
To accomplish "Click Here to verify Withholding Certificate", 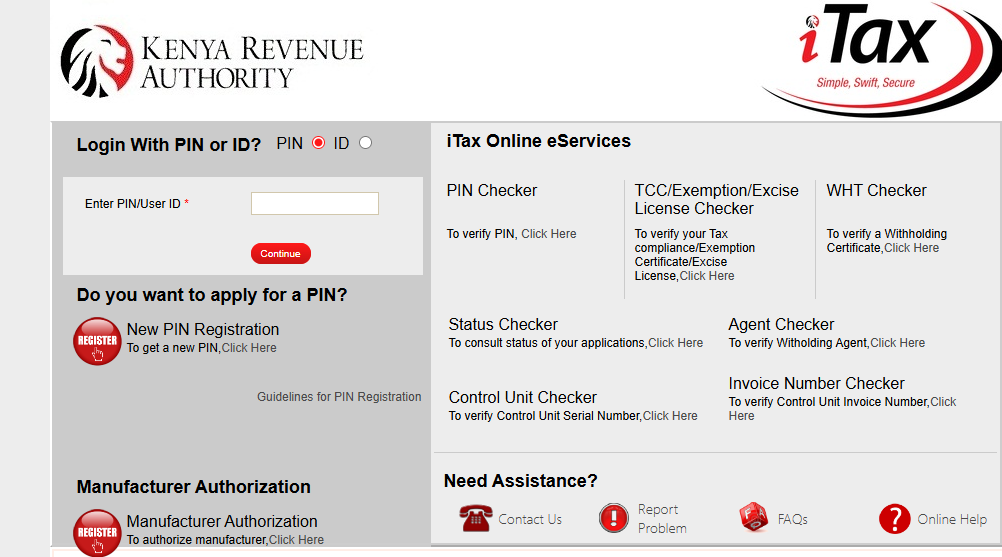I will pos(911,248).
